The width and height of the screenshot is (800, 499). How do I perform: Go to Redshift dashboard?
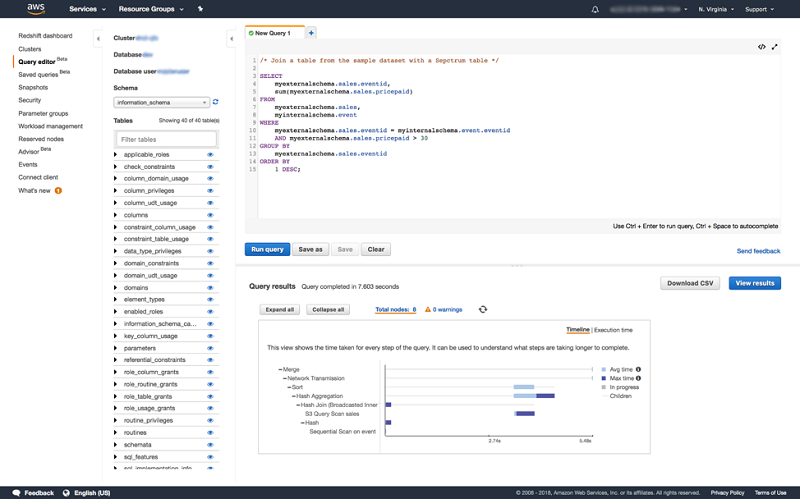[x=45, y=36]
